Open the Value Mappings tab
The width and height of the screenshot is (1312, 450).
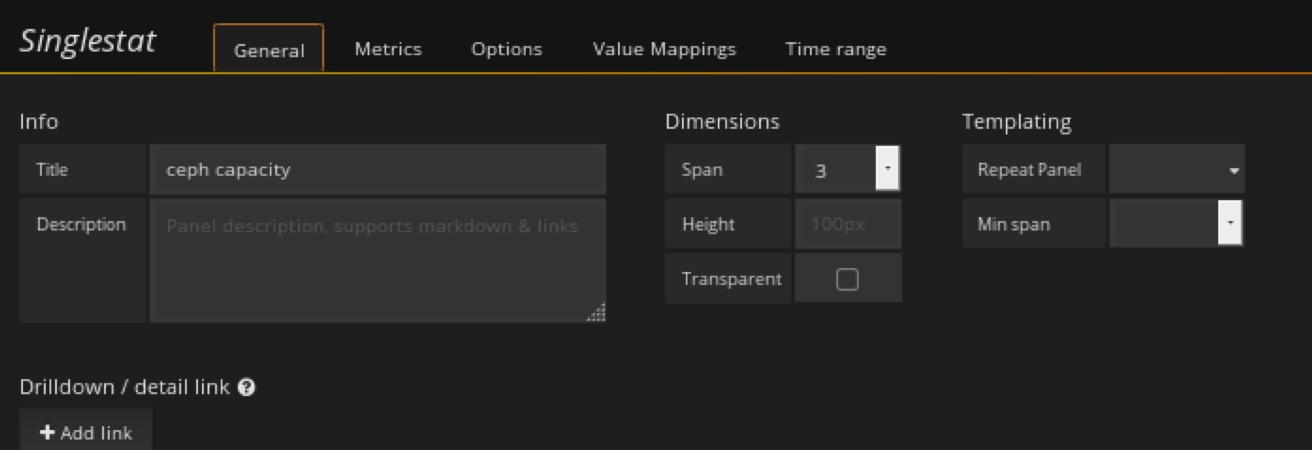(x=664, y=49)
